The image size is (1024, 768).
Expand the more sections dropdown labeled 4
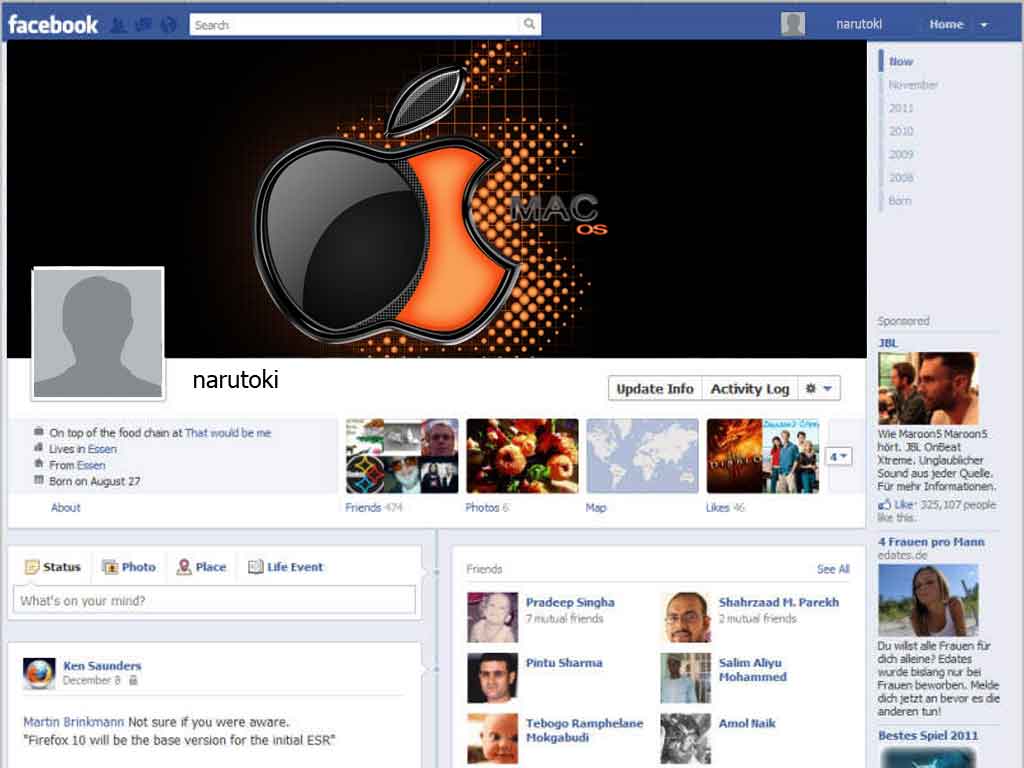[x=839, y=456]
